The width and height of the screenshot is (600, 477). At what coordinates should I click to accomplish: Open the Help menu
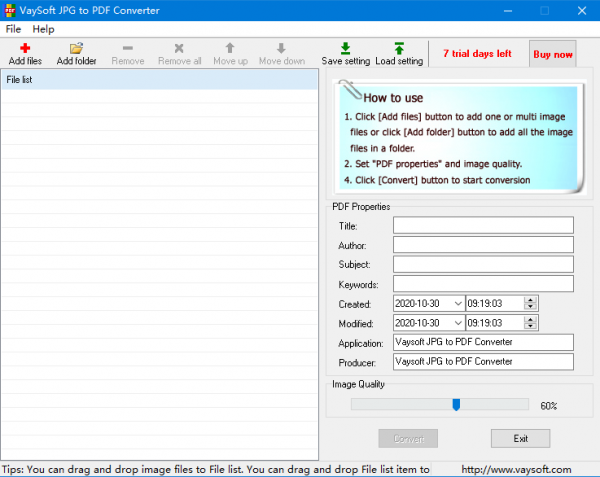[43, 29]
